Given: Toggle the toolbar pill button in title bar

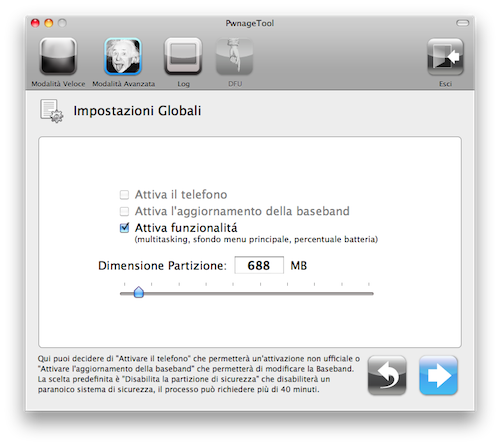Looking at the screenshot, I should pyautogui.click(x=462, y=23).
